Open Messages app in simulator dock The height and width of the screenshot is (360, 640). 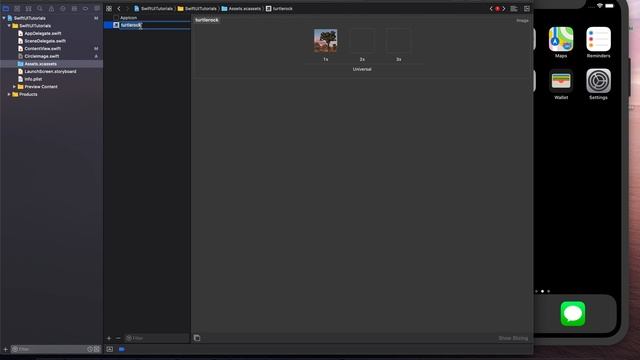point(573,313)
